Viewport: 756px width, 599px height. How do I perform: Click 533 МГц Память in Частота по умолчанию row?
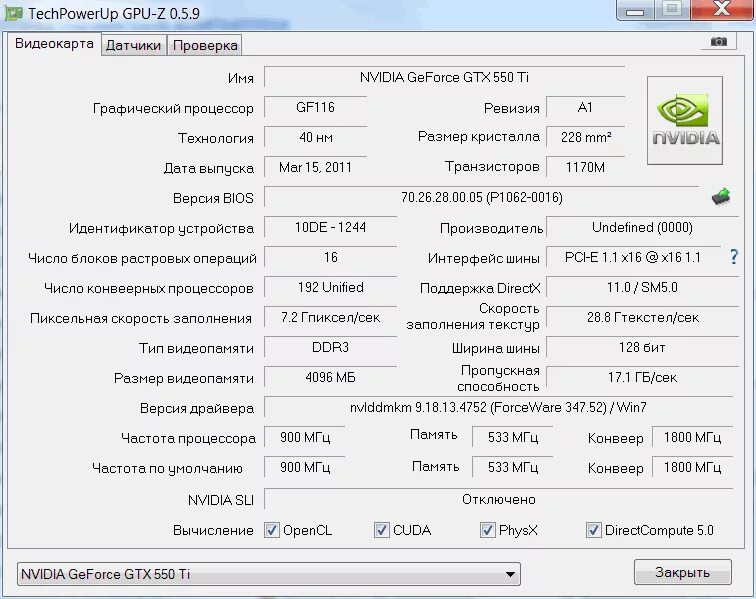click(x=513, y=467)
